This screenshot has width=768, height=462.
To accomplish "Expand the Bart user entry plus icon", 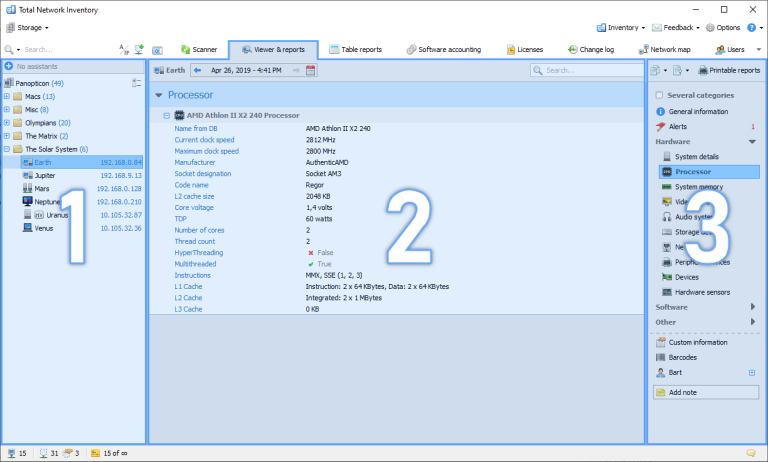I will (x=752, y=373).
